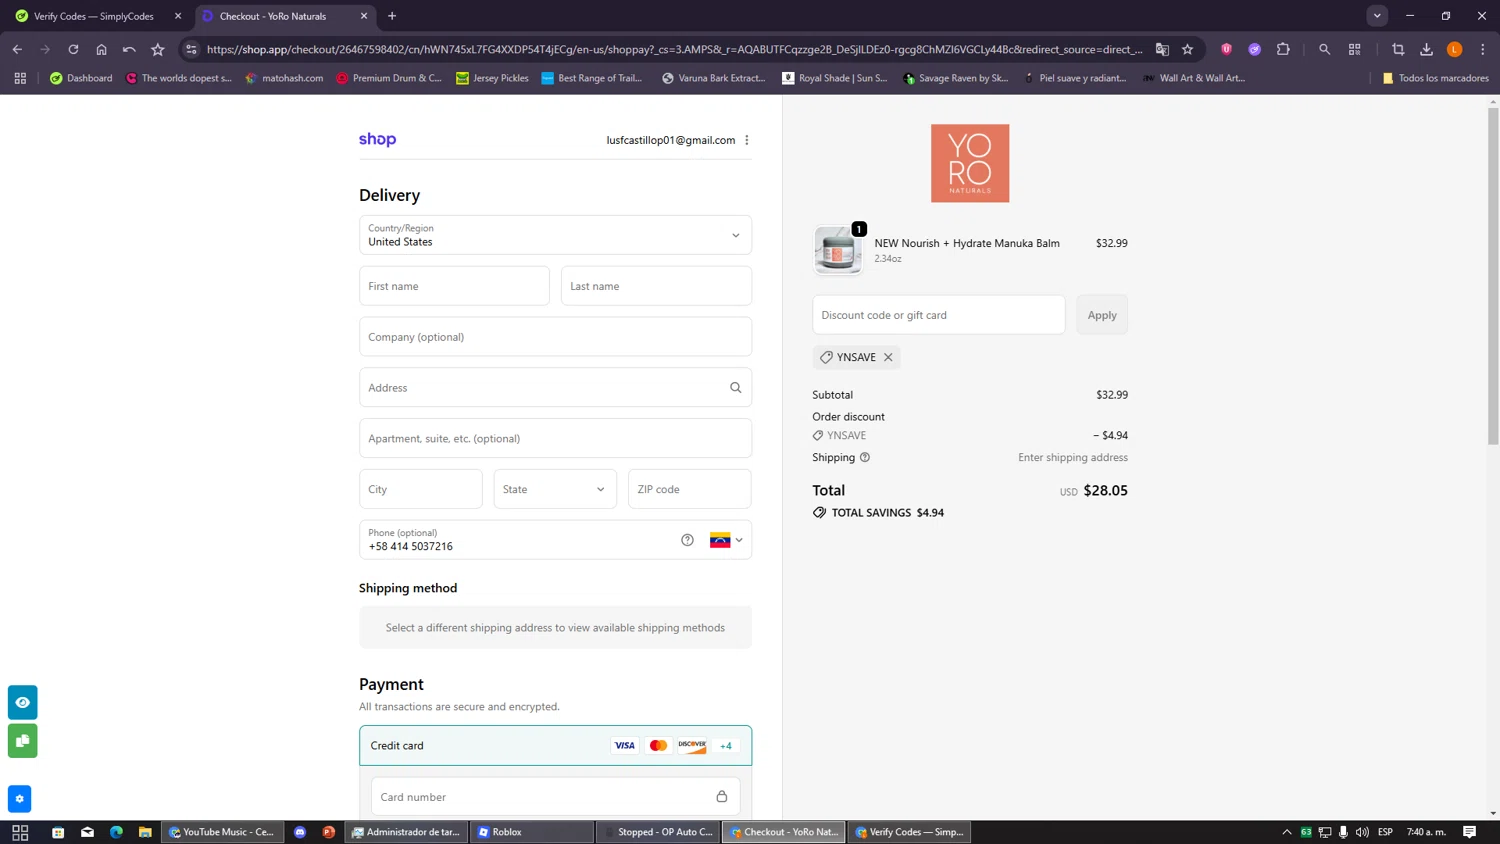The height and width of the screenshot is (844, 1500).
Task: Click the blue eye floating side button
Action: (x=23, y=703)
